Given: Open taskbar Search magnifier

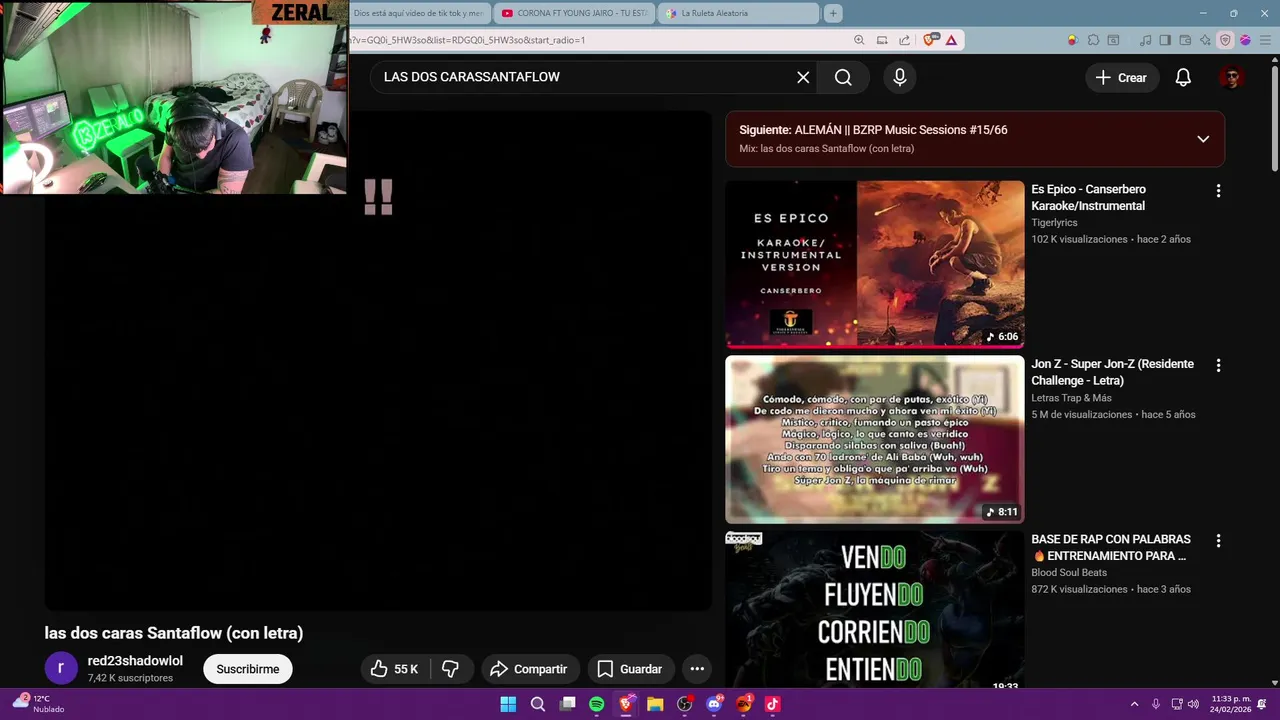Looking at the screenshot, I should 538,704.
